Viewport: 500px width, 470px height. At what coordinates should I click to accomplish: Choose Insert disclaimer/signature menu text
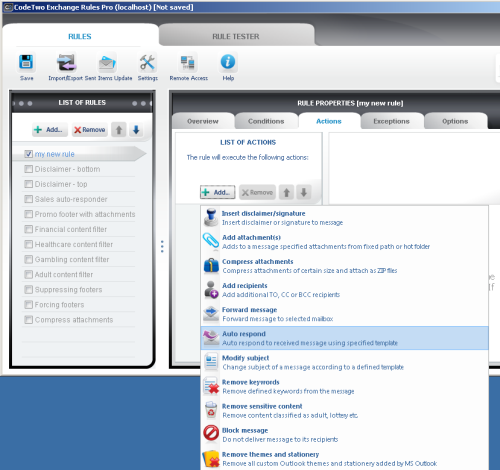click(x=264, y=213)
